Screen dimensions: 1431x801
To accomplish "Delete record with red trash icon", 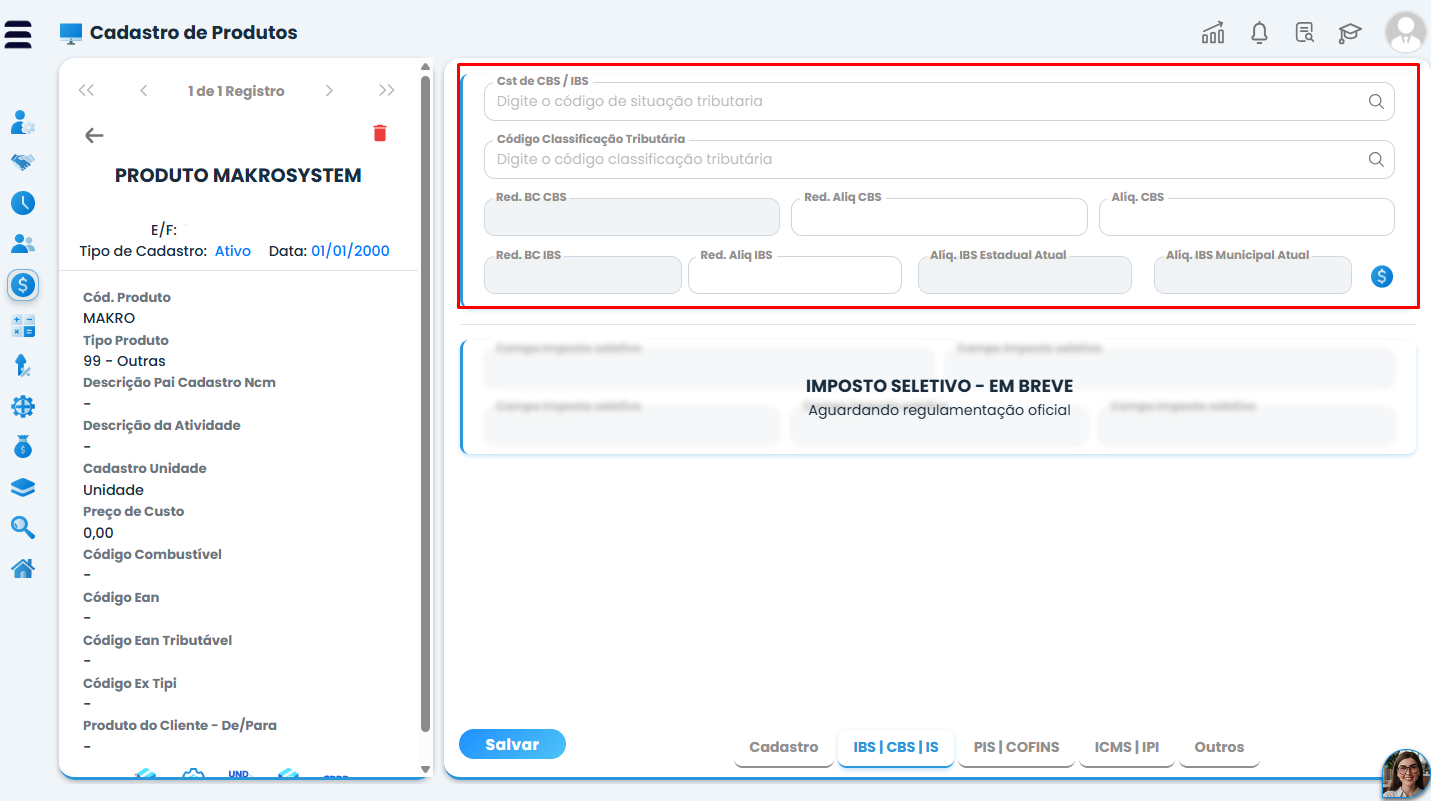I will coord(380,133).
